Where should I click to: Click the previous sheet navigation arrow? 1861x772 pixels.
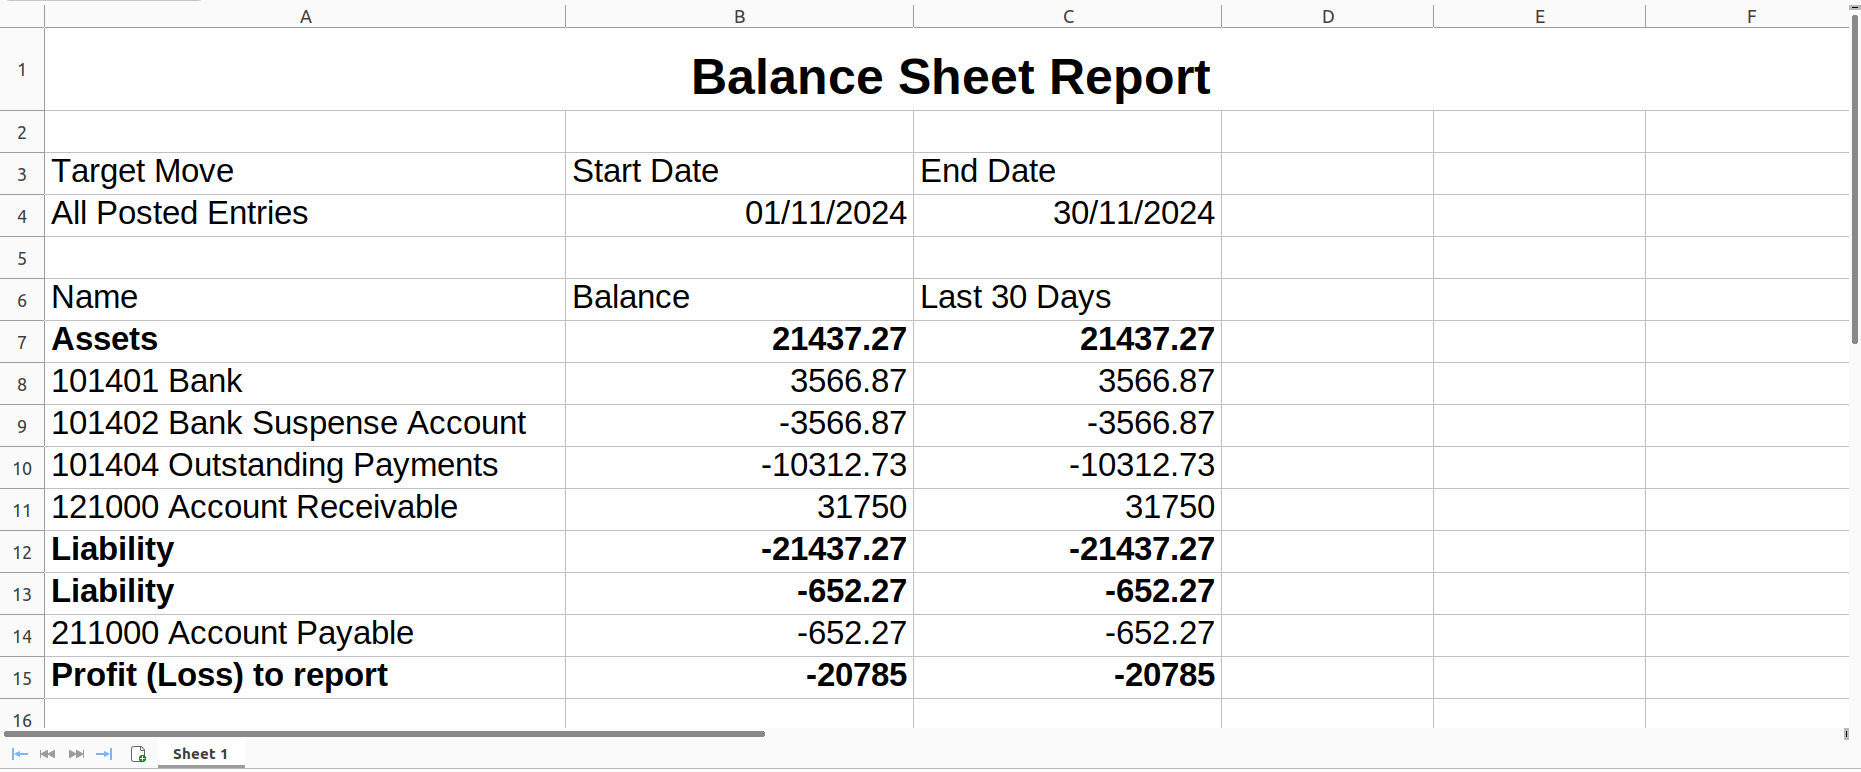pos(47,754)
